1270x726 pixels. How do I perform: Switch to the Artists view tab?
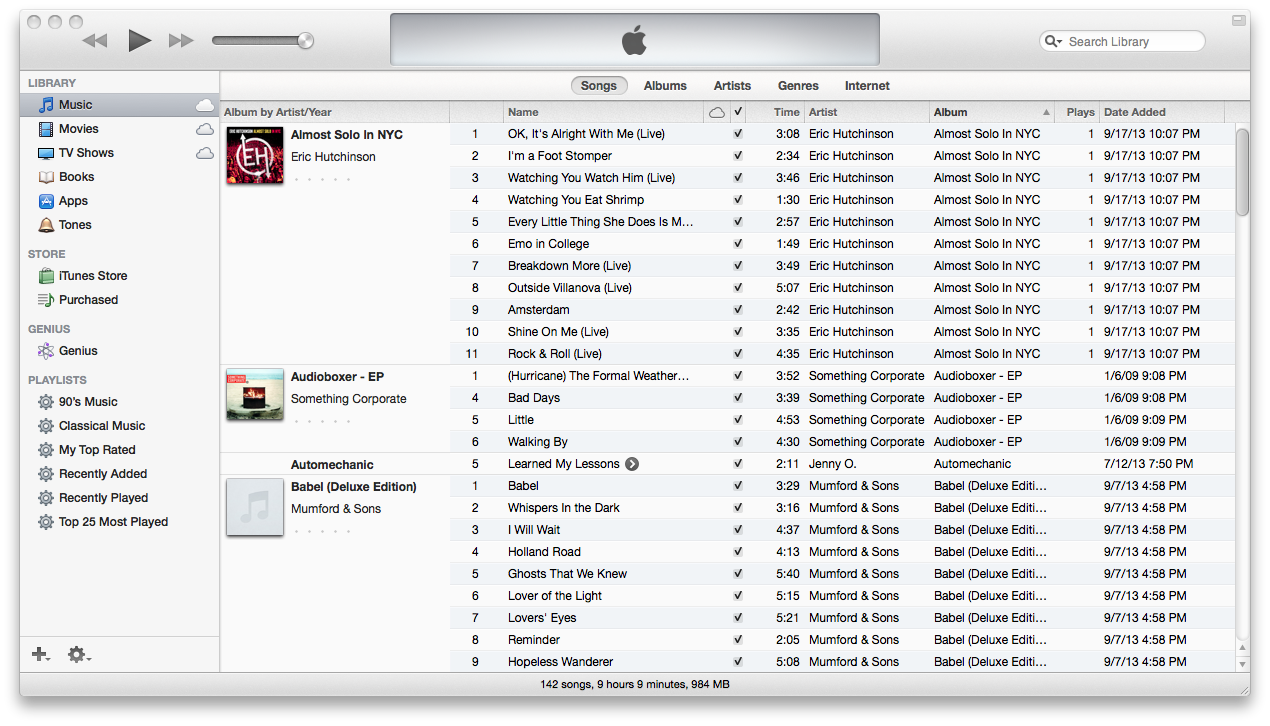tap(732, 86)
